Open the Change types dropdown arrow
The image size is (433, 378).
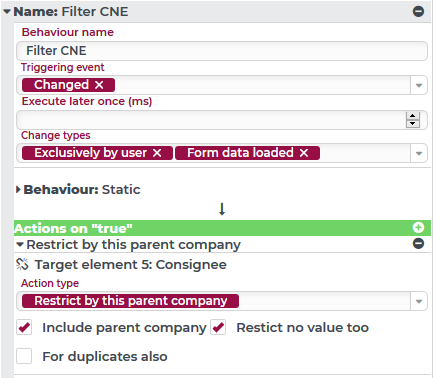point(419,153)
